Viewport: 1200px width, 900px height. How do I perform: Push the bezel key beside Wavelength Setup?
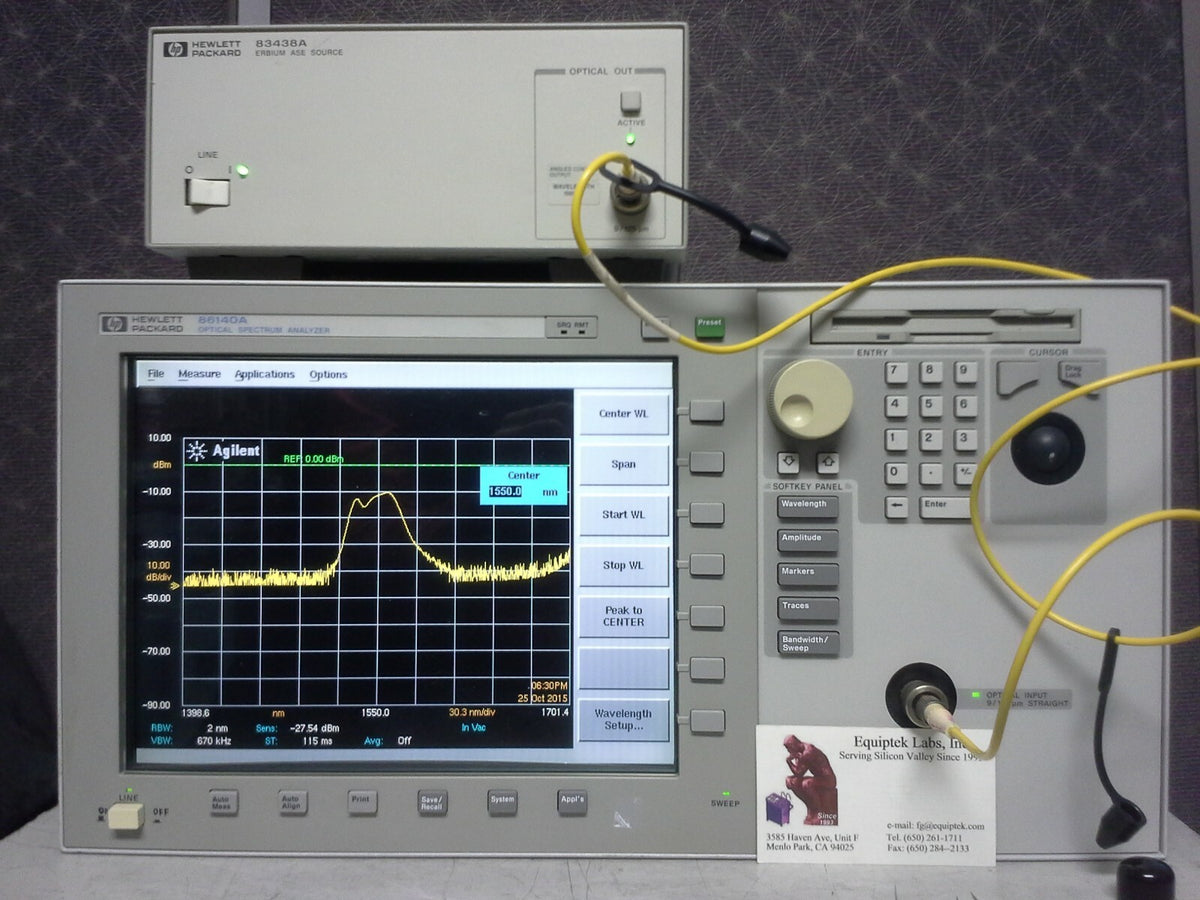coord(706,721)
